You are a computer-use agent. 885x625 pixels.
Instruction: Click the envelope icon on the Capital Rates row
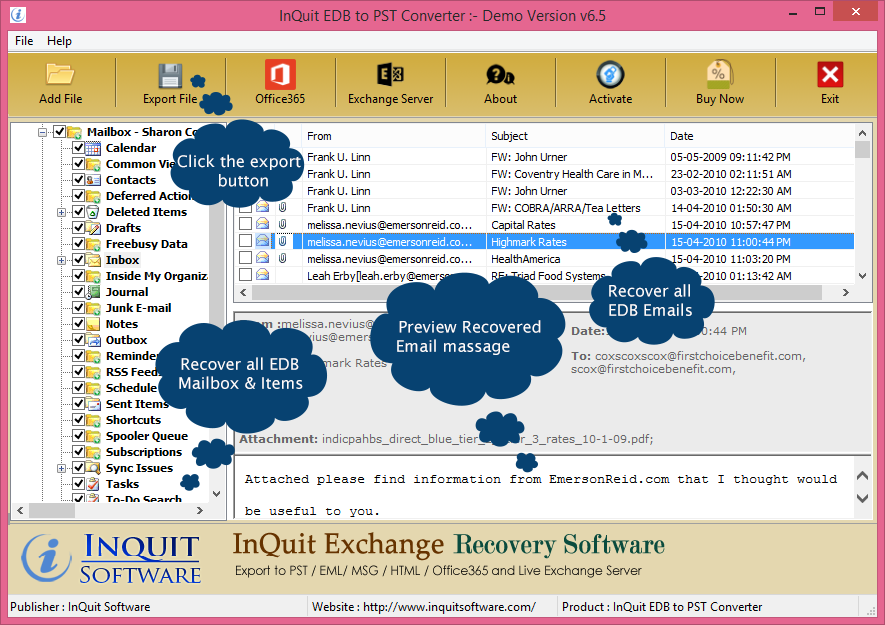click(262, 224)
